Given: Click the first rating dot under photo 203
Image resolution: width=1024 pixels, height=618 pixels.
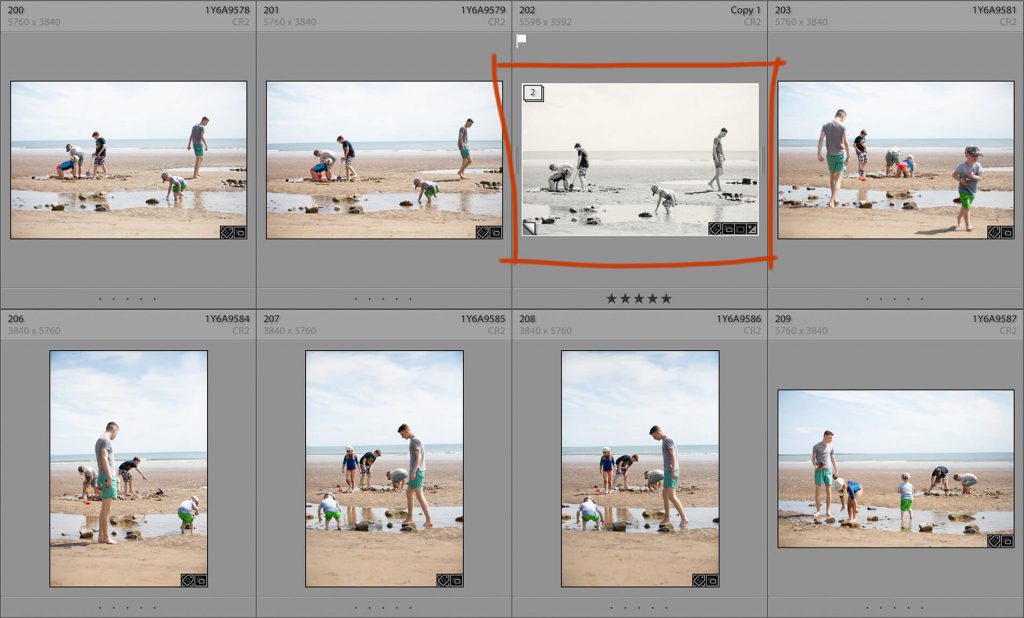Looking at the screenshot, I should pyautogui.click(x=867, y=299).
